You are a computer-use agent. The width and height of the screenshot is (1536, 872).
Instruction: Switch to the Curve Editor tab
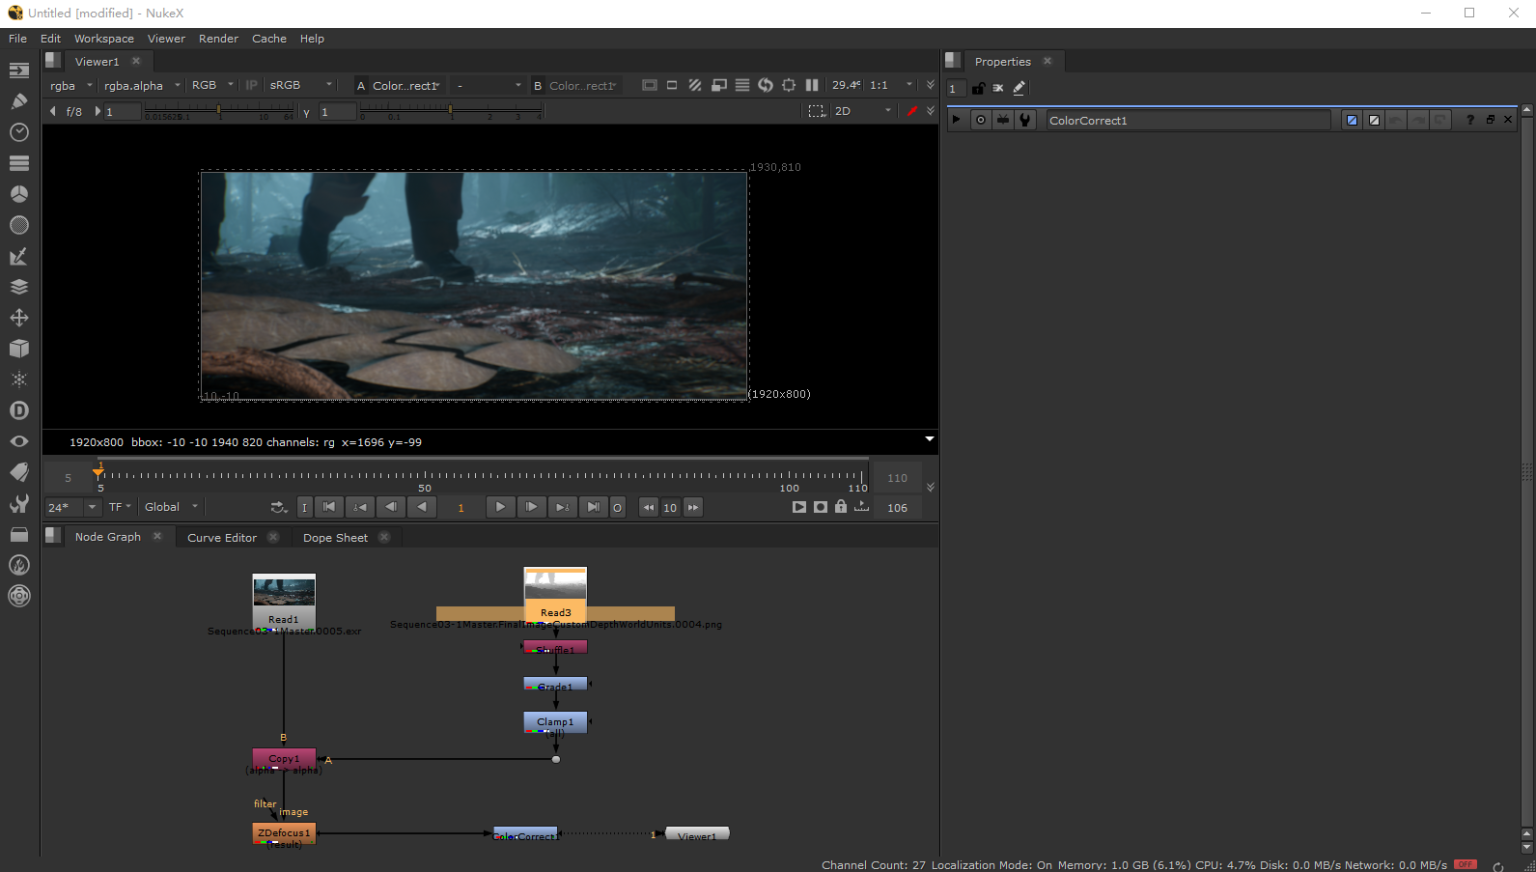point(222,537)
